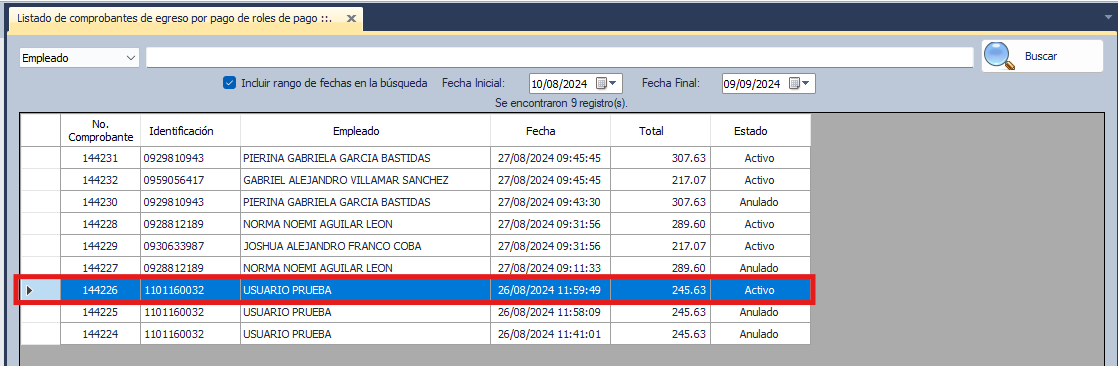The width and height of the screenshot is (1118, 366).
Task: Click date 27/08/2024 09:43:30 cell
Action: point(550,202)
